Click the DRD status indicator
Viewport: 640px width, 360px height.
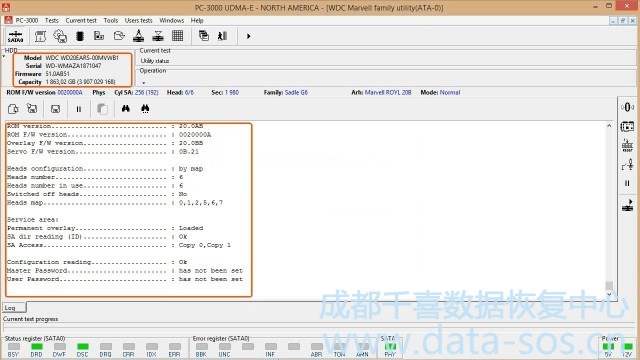coord(36,347)
